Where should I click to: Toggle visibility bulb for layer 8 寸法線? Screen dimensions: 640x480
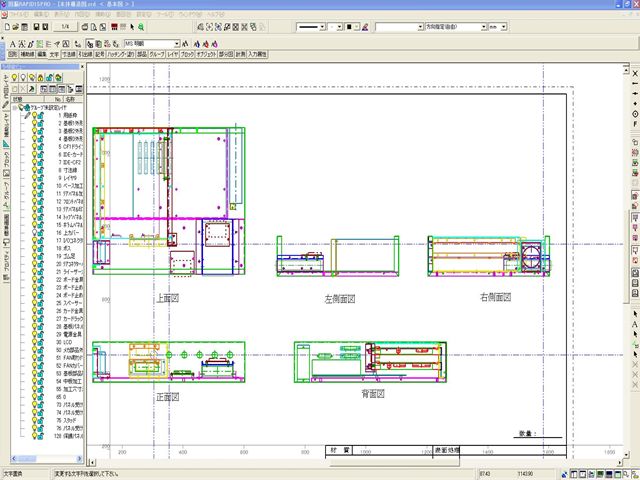(34, 170)
